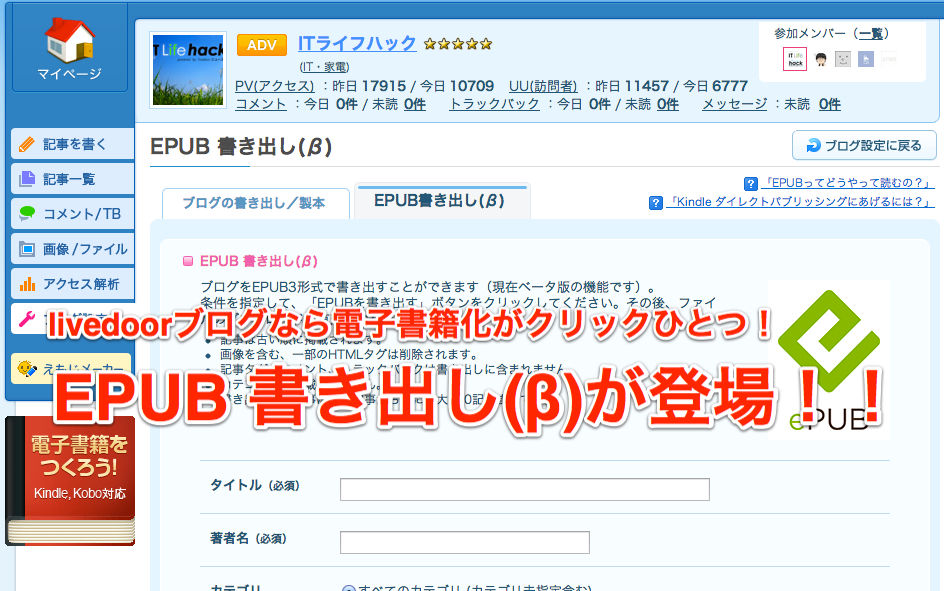
Task: Open アクセス解析 analytics
Action: [x=73, y=283]
